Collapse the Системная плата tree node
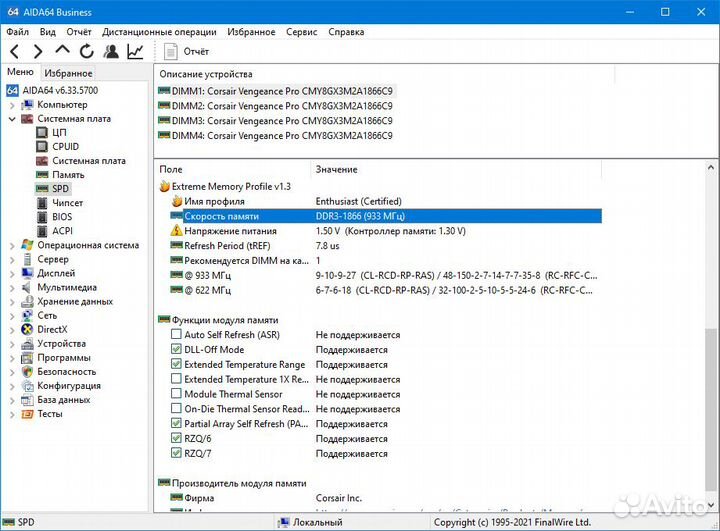The image size is (720, 531). (x=11, y=119)
